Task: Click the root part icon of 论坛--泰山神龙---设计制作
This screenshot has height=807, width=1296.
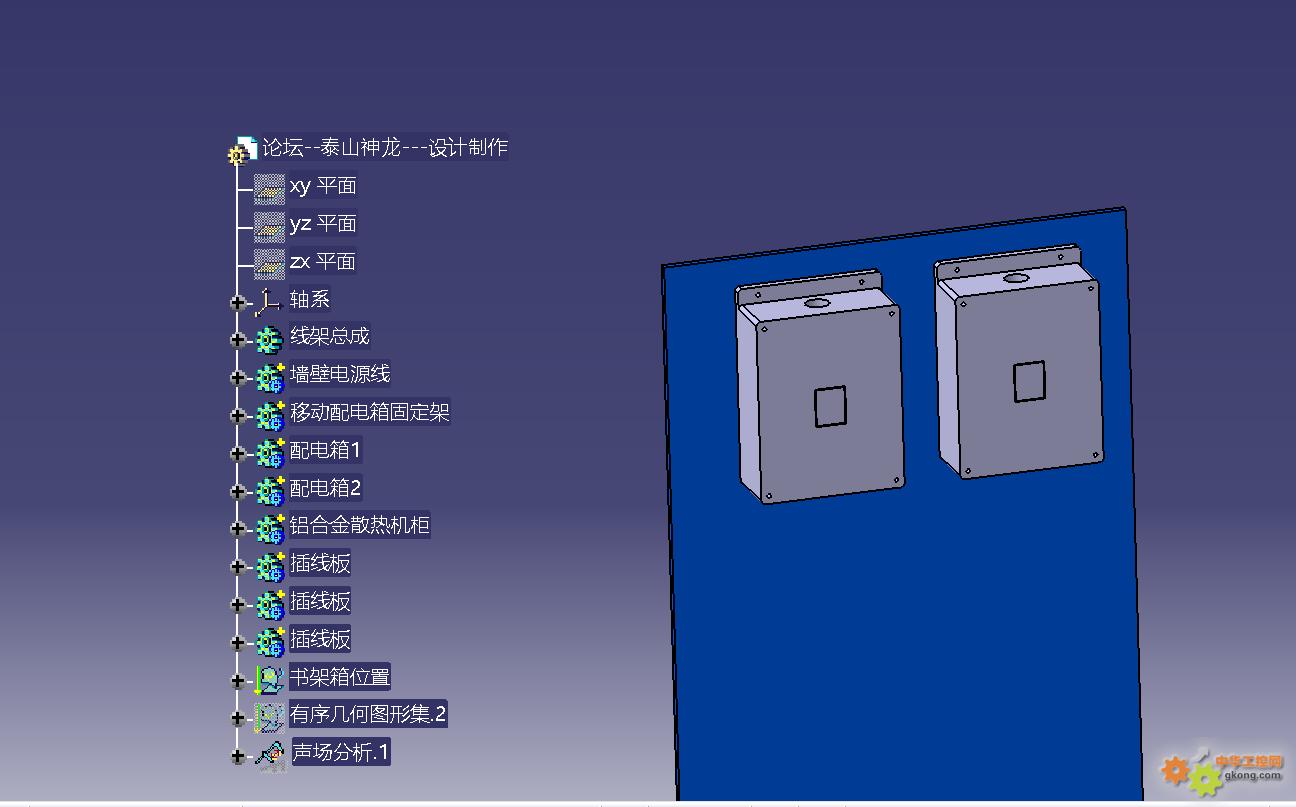Action: tap(242, 150)
